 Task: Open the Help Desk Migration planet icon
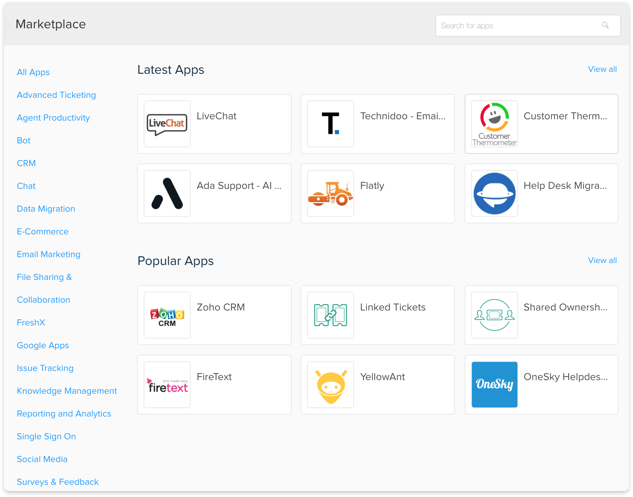[494, 193]
